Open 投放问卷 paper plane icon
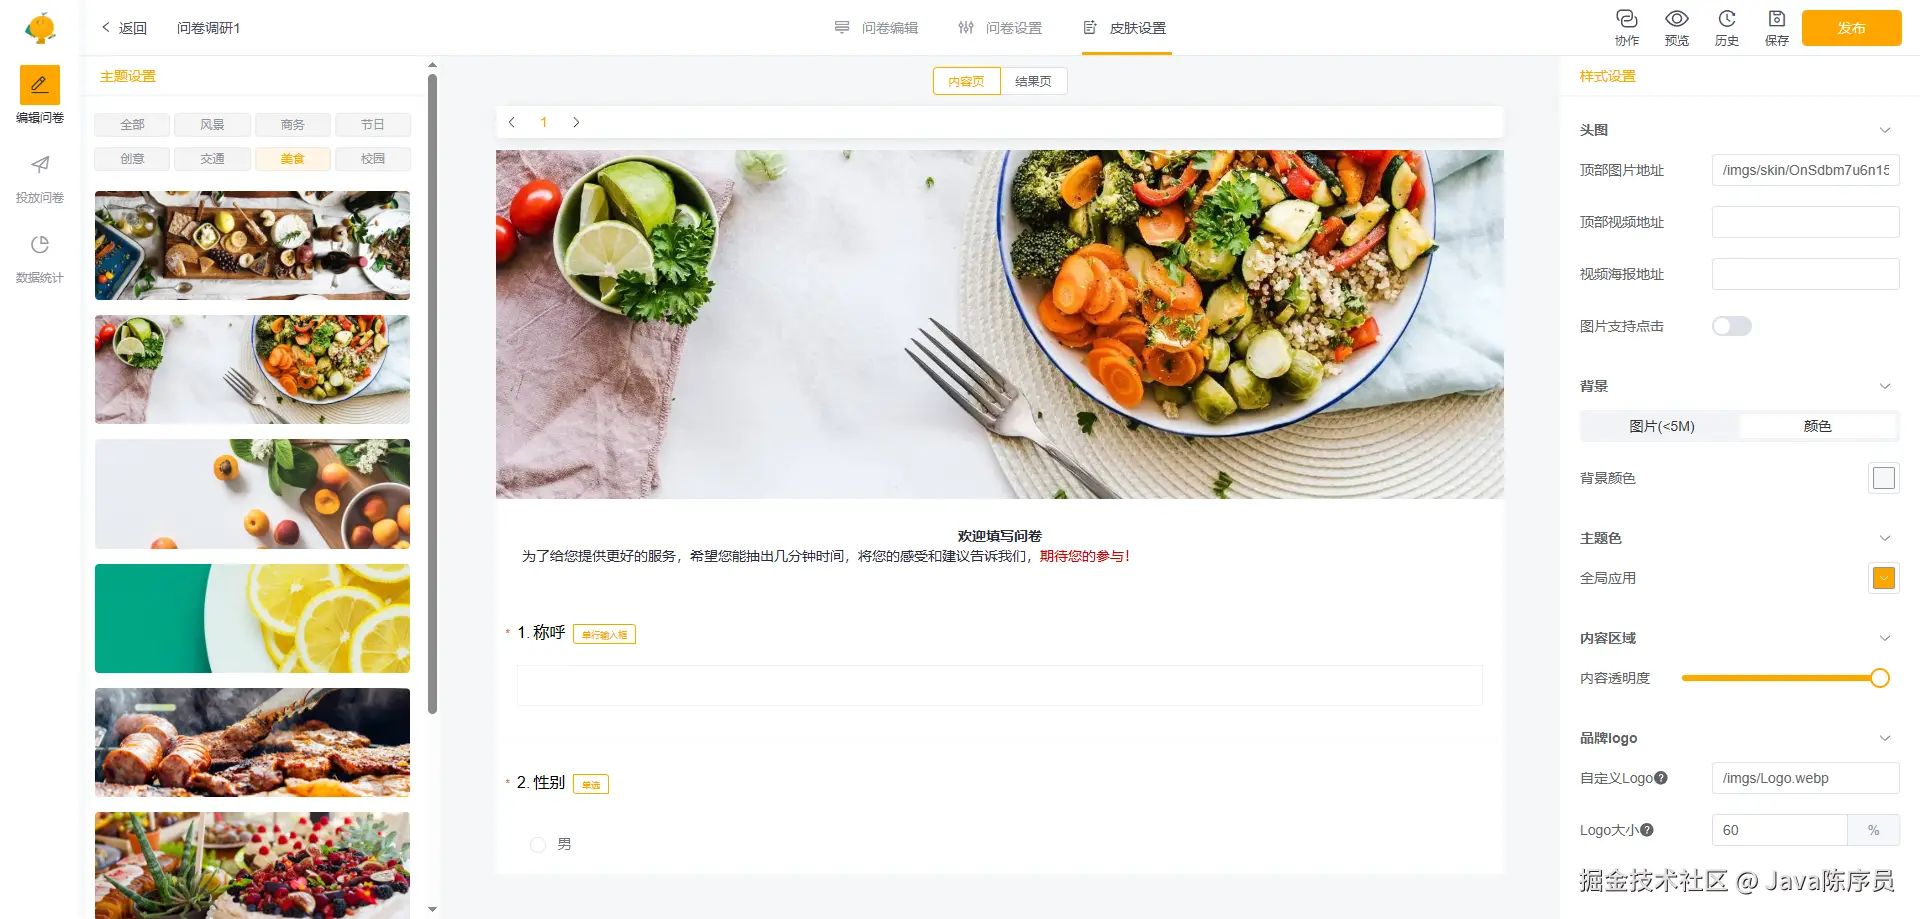 pyautogui.click(x=40, y=165)
